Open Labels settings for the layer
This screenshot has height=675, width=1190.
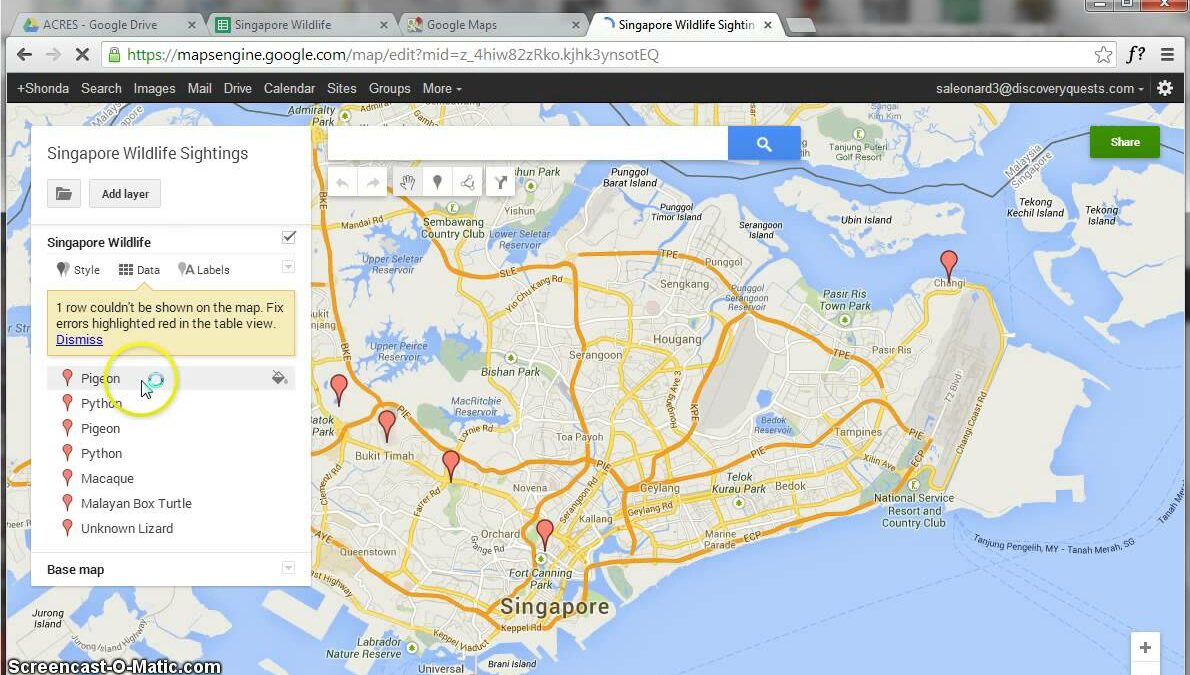point(204,269)
